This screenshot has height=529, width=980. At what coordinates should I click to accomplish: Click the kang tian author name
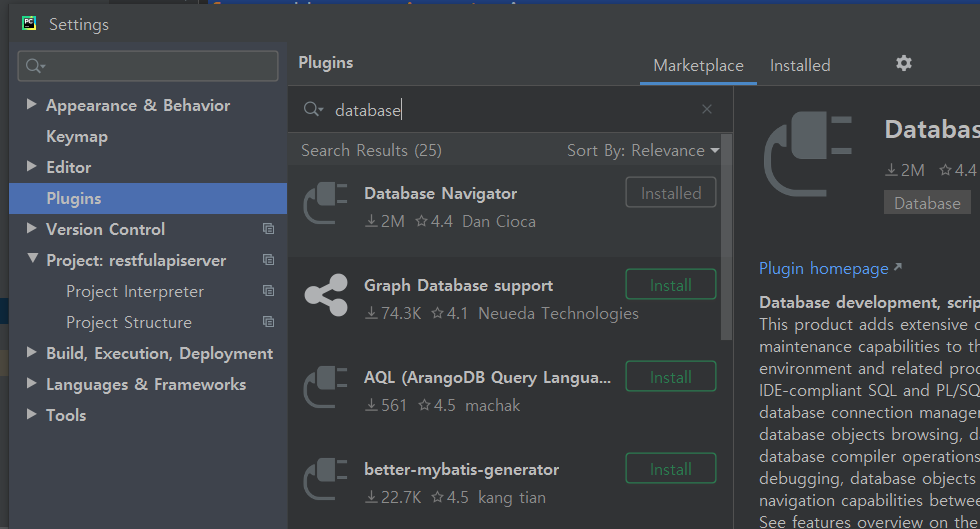coord(512,497)
